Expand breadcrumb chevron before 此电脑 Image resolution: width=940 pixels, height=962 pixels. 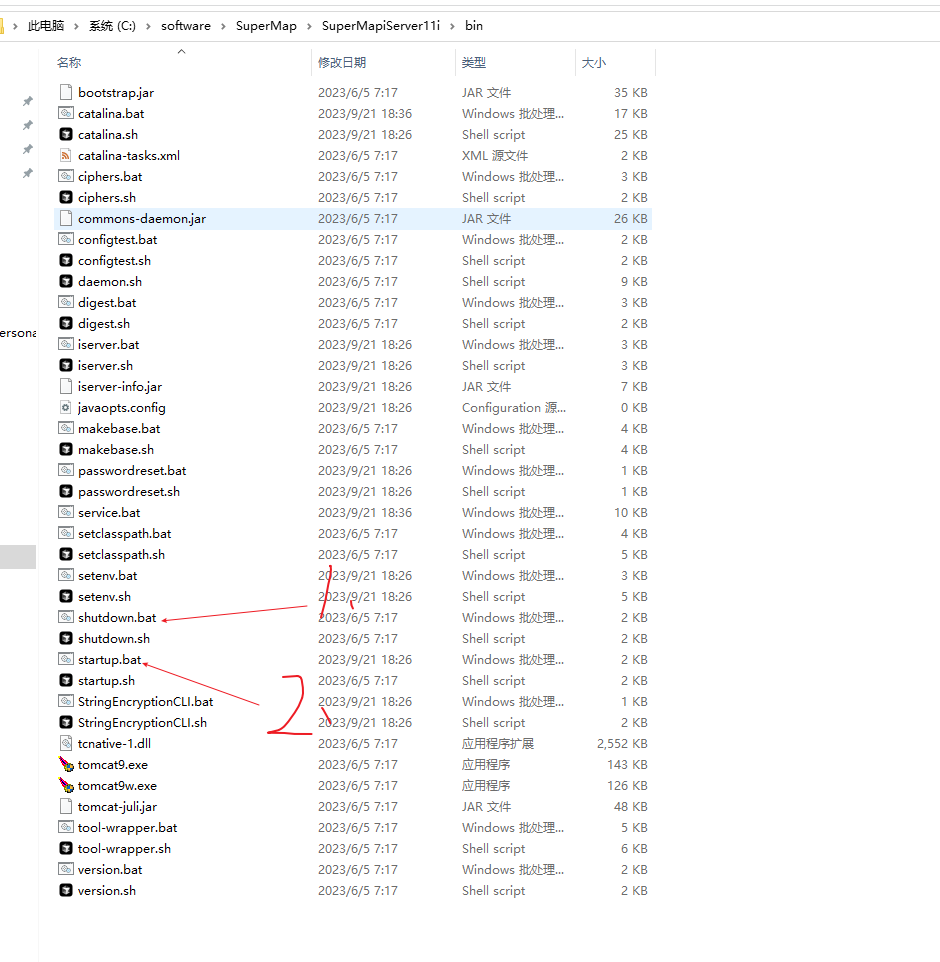point(15,26)
